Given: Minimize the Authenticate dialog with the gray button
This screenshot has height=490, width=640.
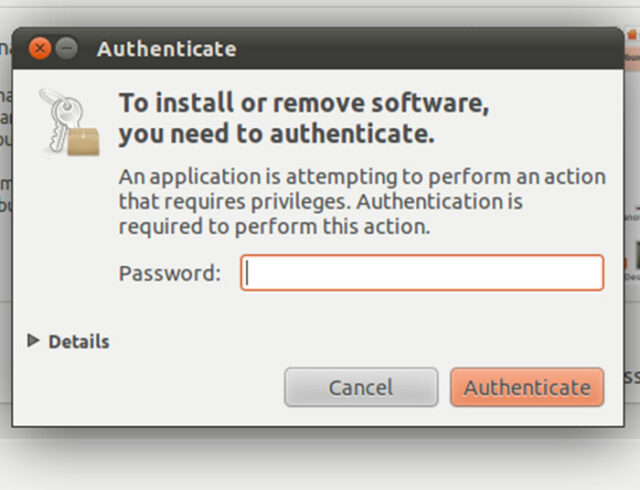Looking at the screenshot, I should [x=67, y=49].
